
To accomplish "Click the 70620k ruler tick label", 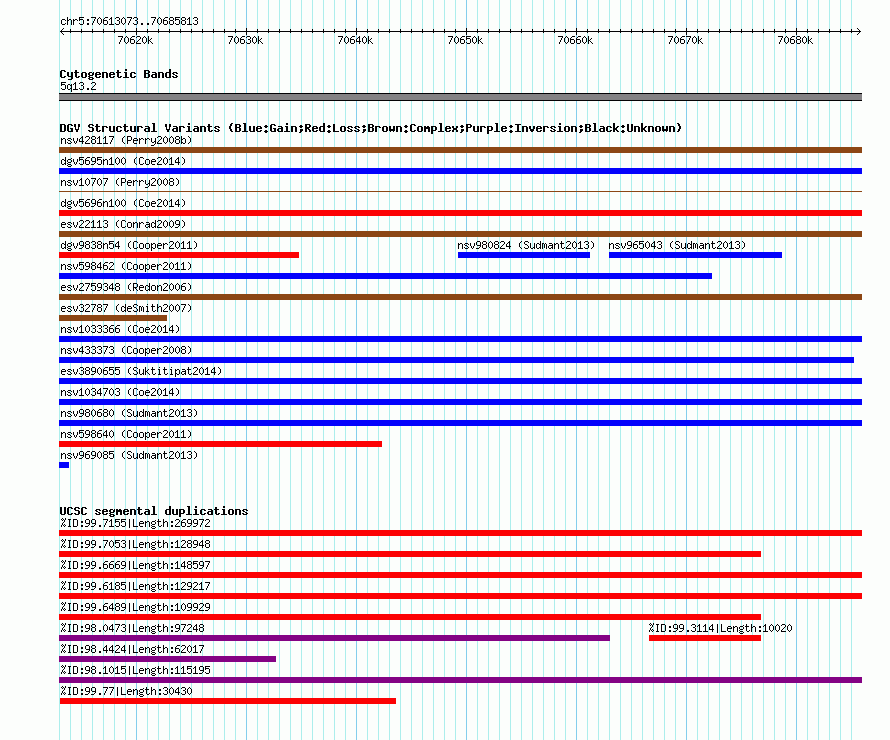I will coord(135,40).
